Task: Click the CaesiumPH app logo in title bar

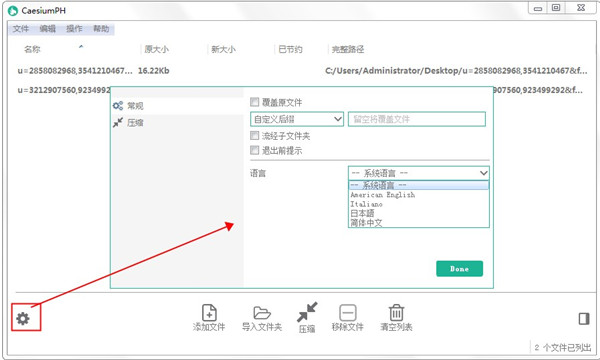Action: 13,11
